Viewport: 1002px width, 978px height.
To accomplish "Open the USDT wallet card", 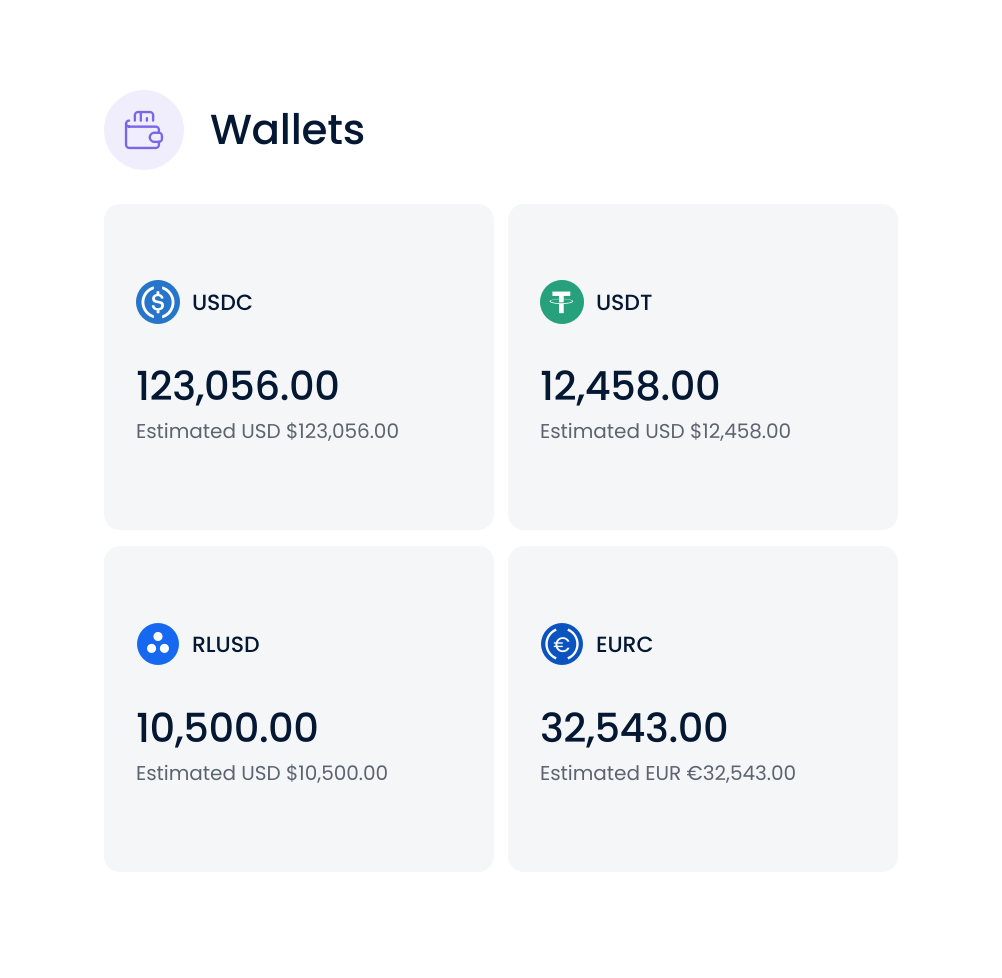I will (x=703, y=367).
